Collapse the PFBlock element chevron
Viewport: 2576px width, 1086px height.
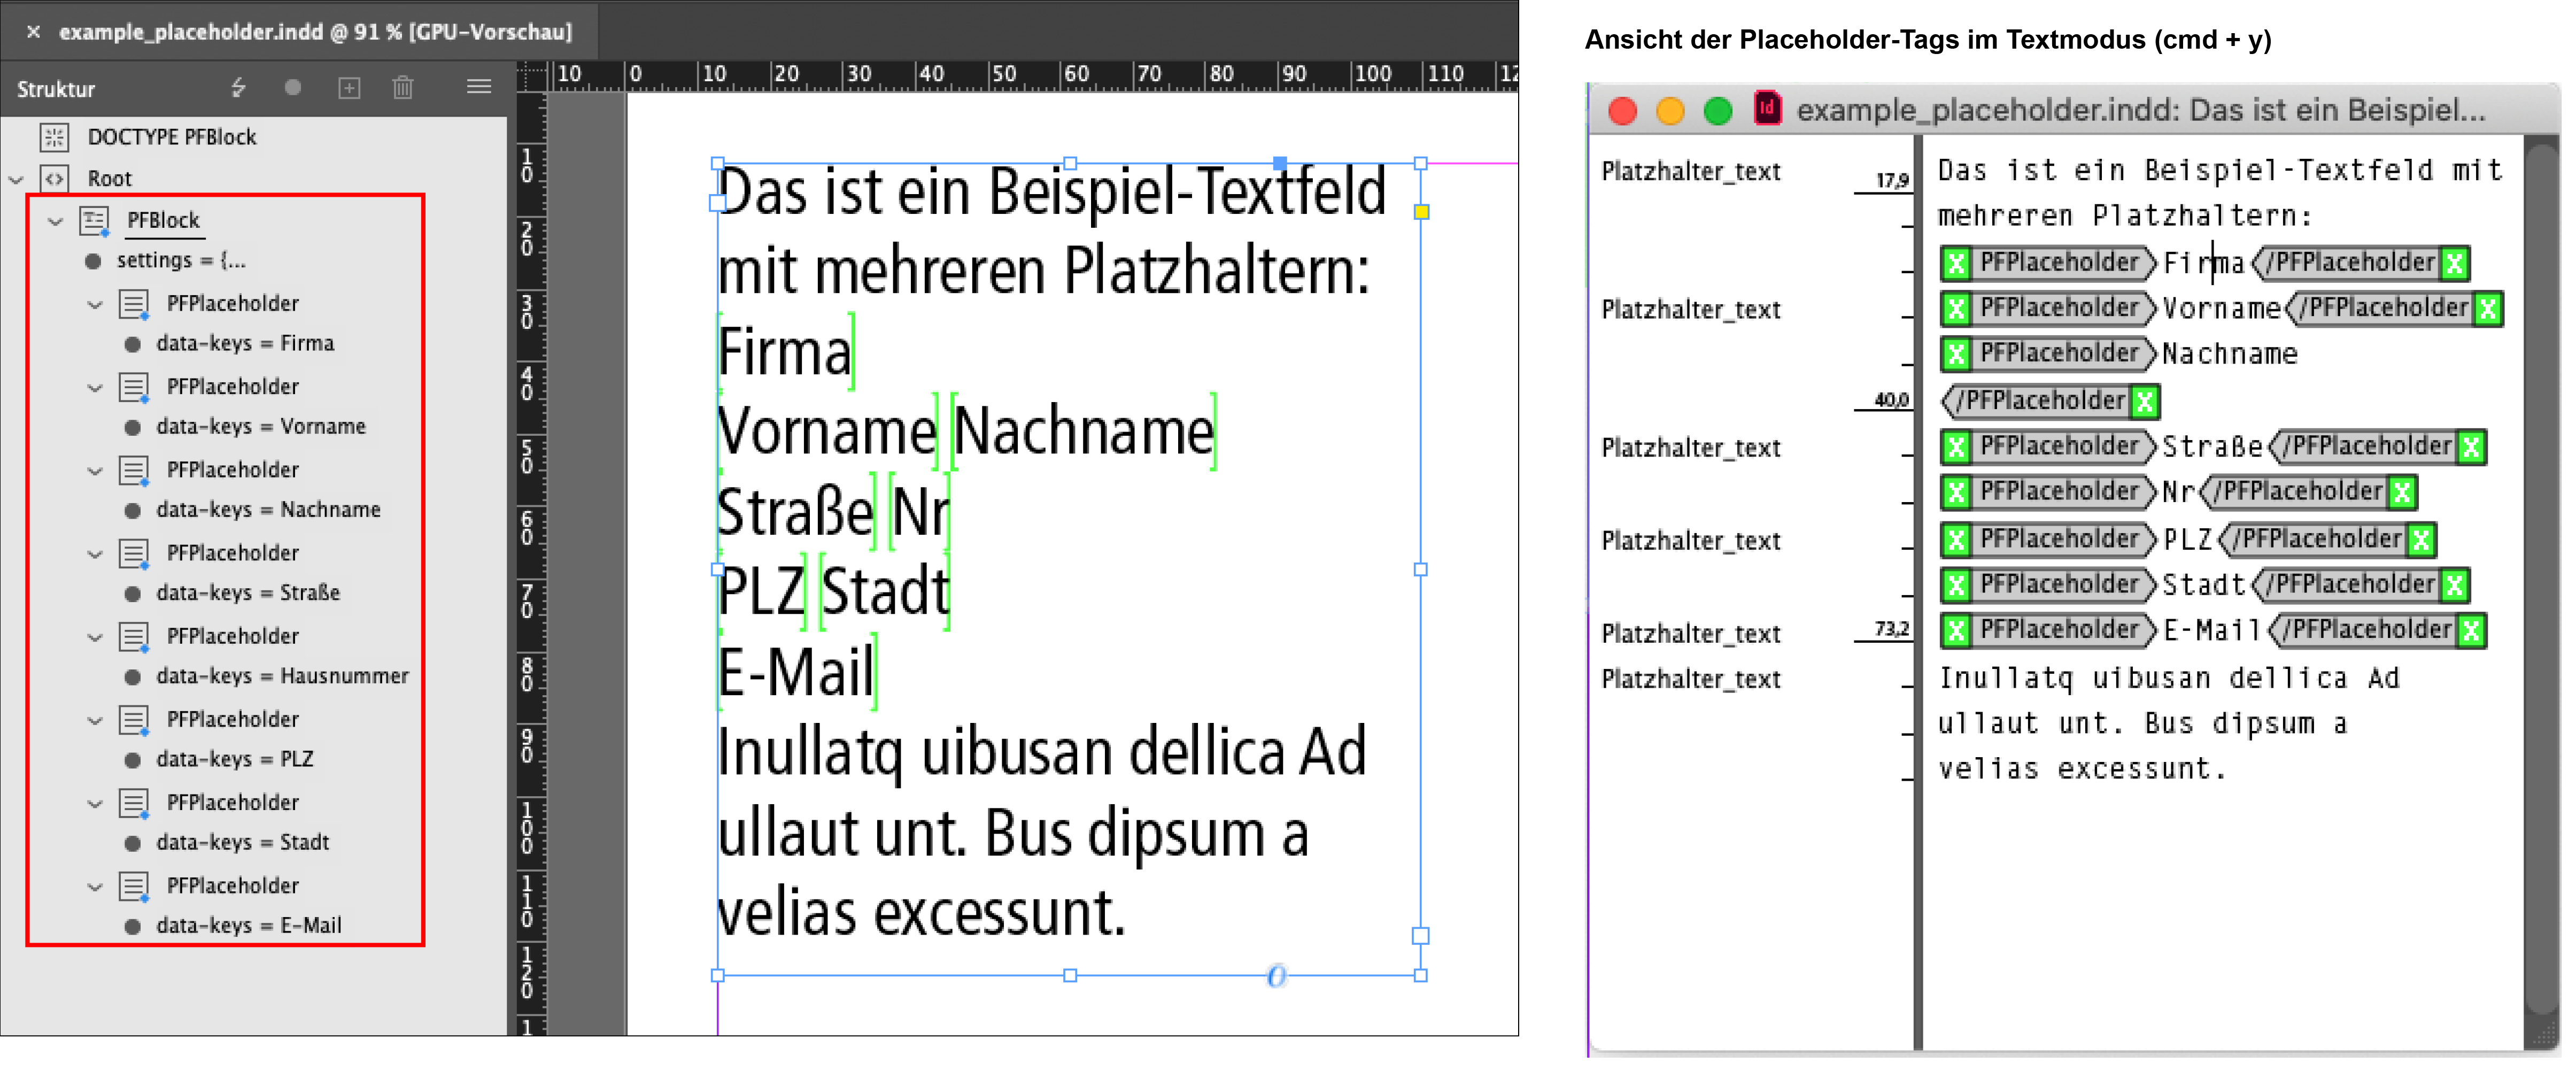56,221
